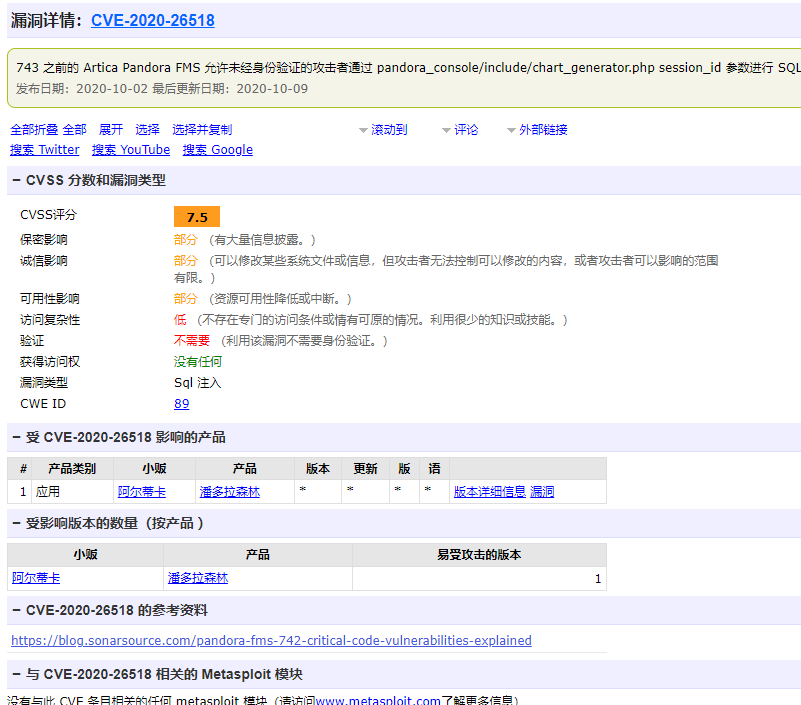
Task: Open the 版本详细信息 link
Action: [490, 491]
